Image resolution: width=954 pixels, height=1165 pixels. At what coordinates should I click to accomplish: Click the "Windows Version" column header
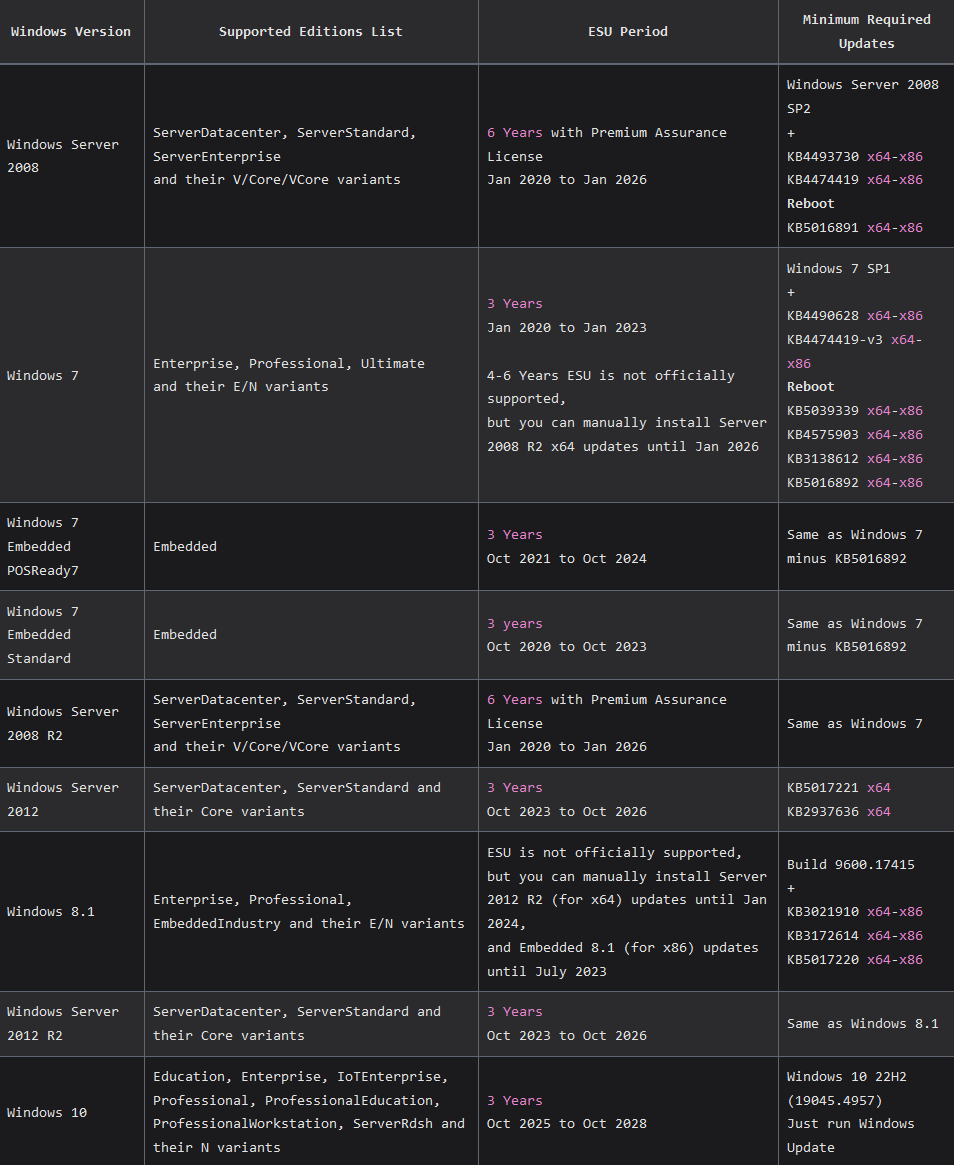tap(71, 32)
